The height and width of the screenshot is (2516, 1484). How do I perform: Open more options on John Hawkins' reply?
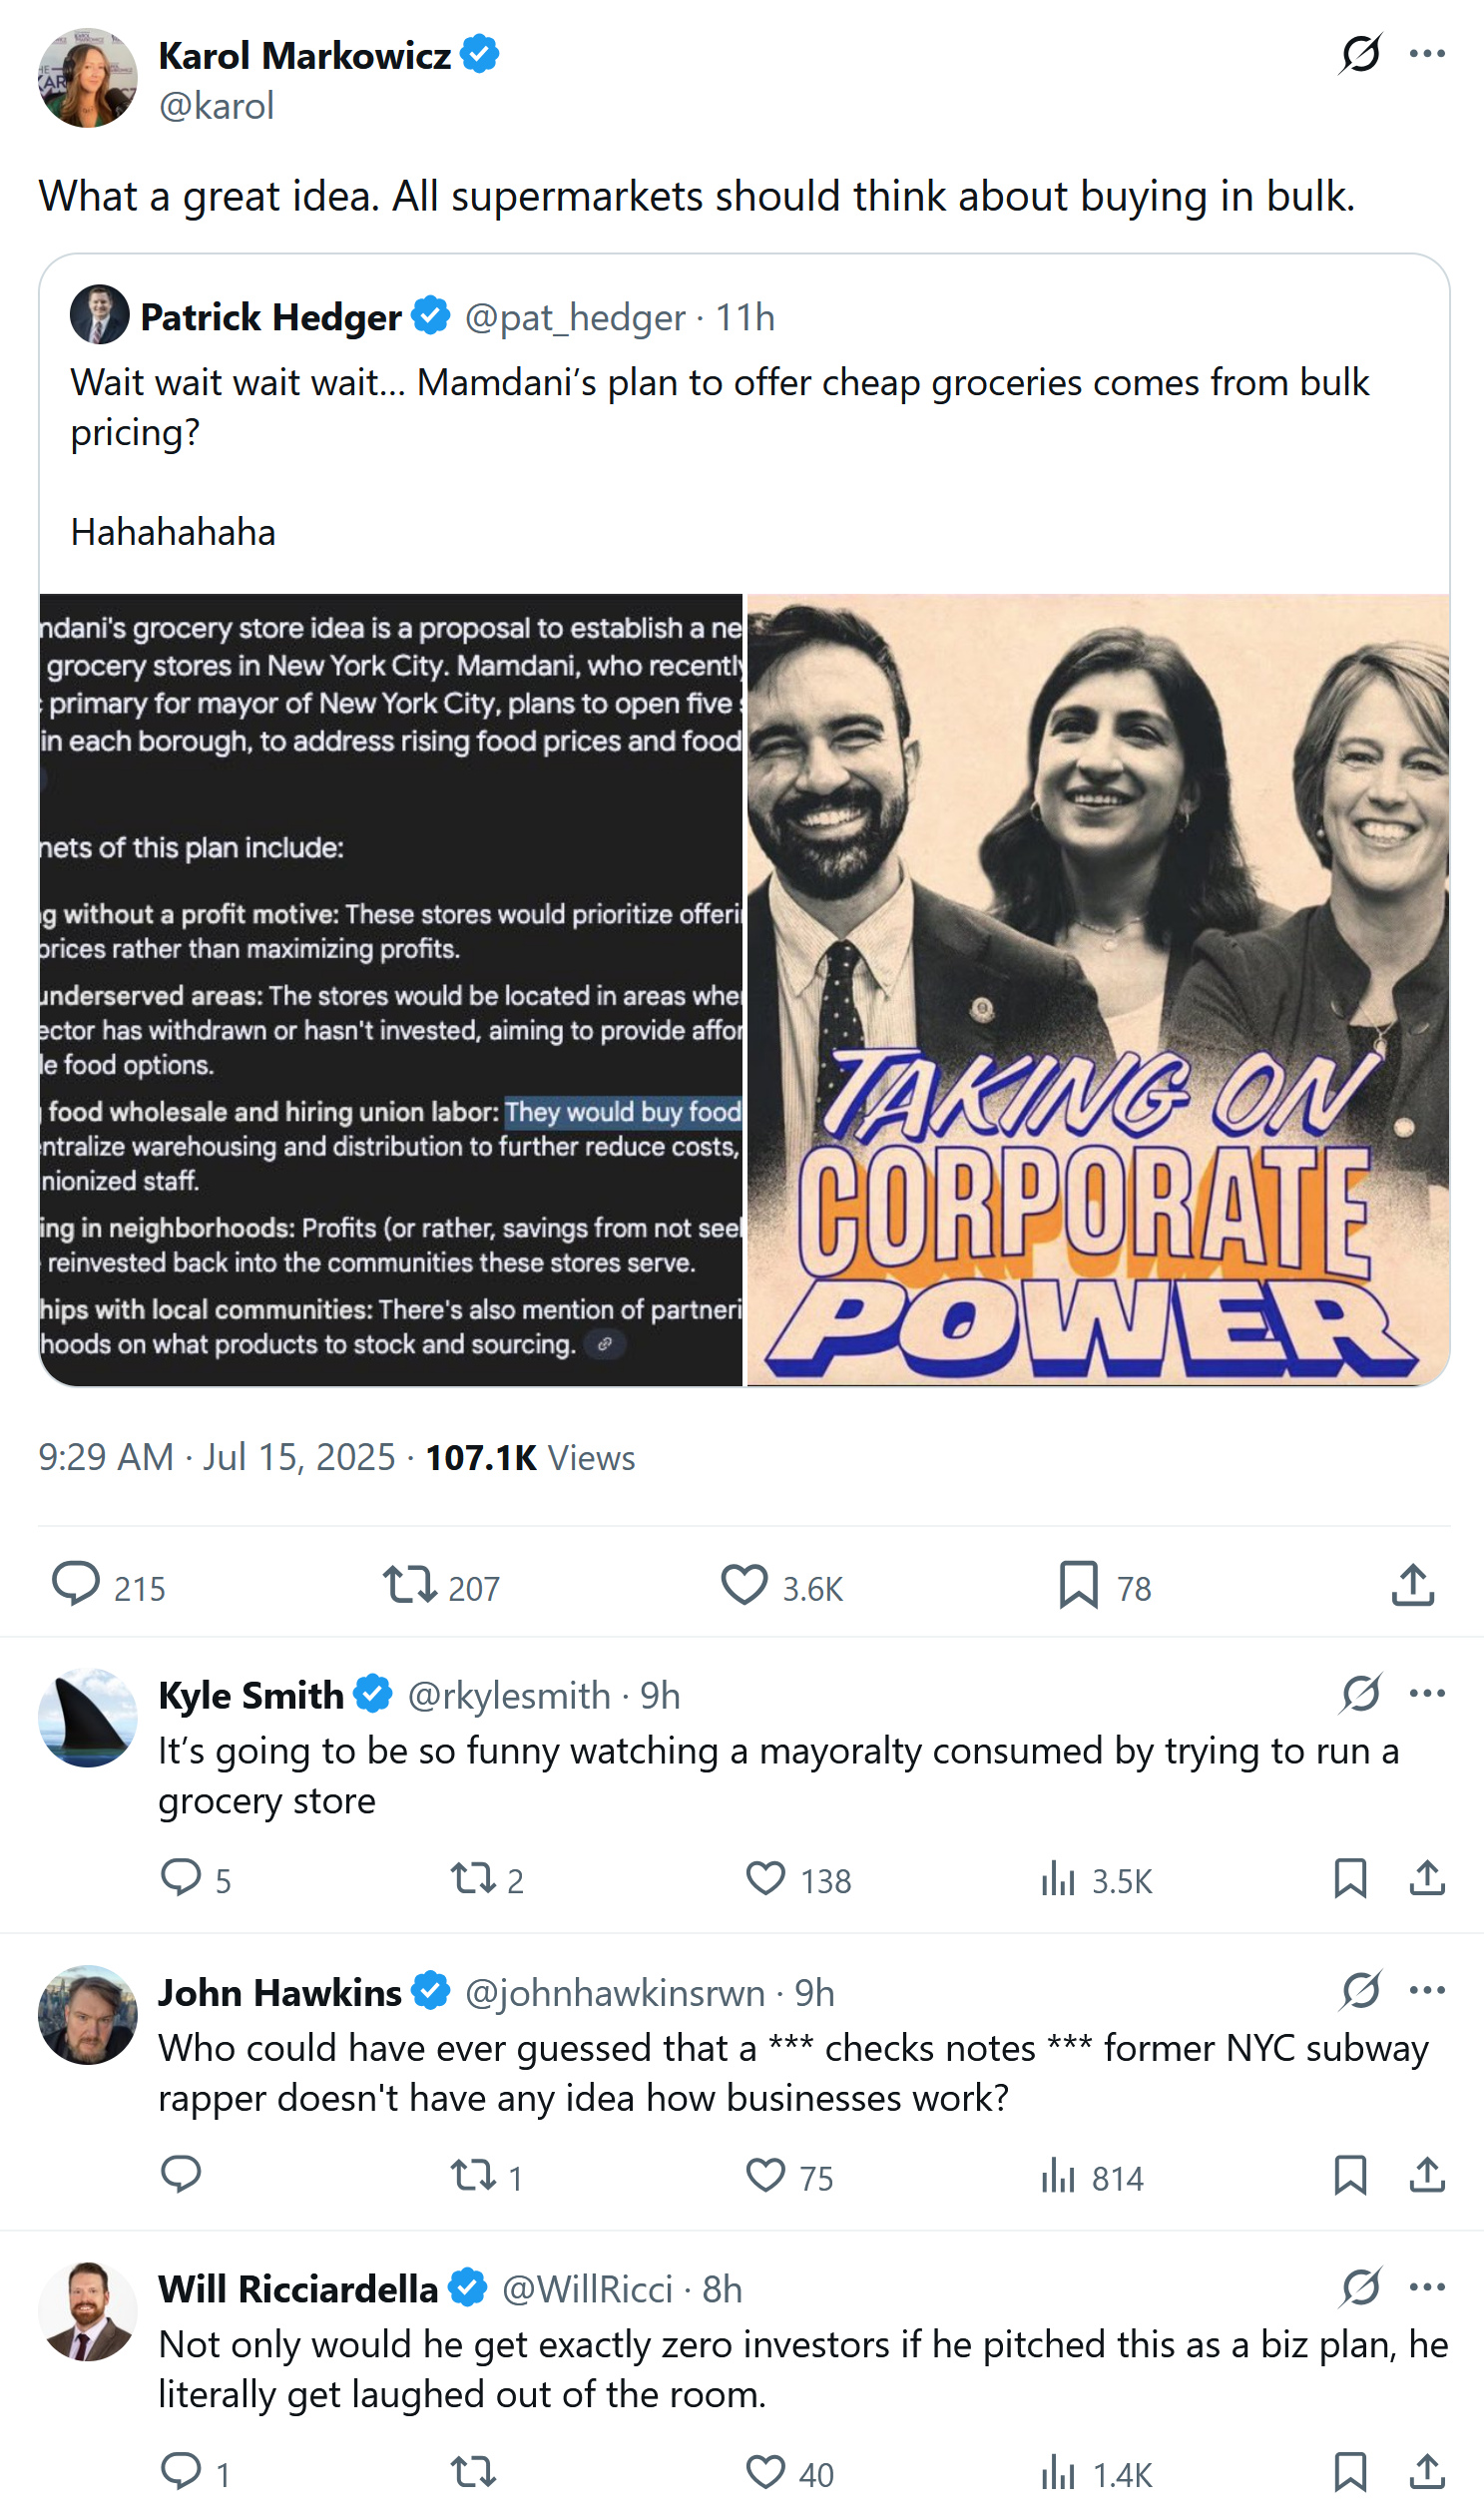point(1426,1990)
